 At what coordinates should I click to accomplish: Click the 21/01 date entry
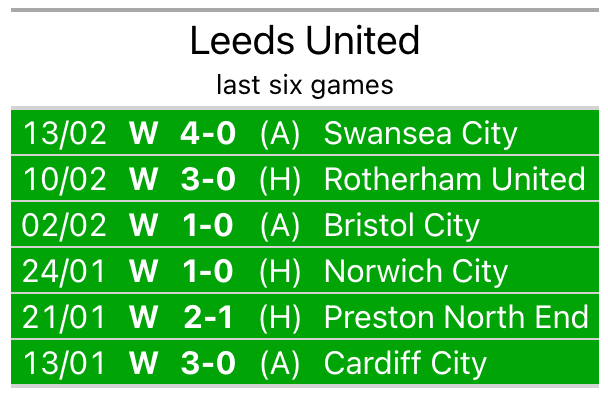(64, 317)
